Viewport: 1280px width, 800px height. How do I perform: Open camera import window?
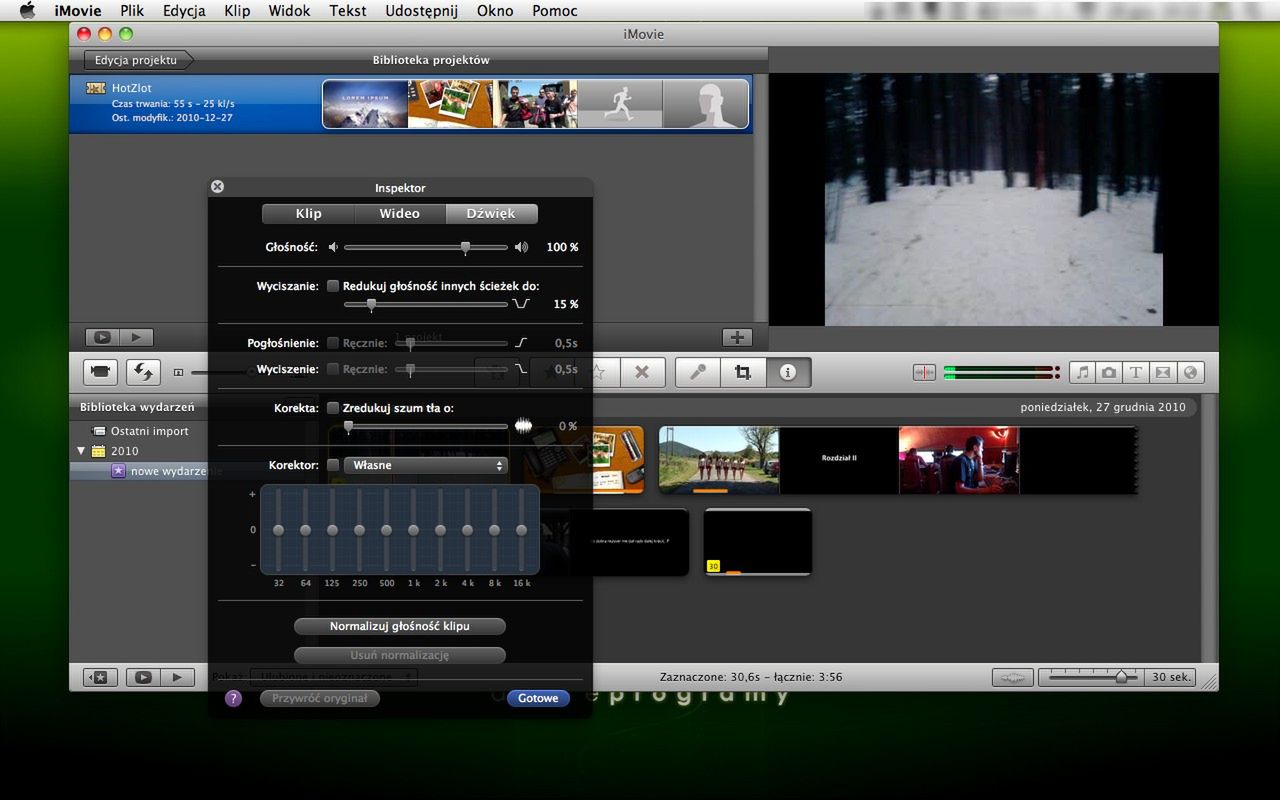click(x=100, y=371)
